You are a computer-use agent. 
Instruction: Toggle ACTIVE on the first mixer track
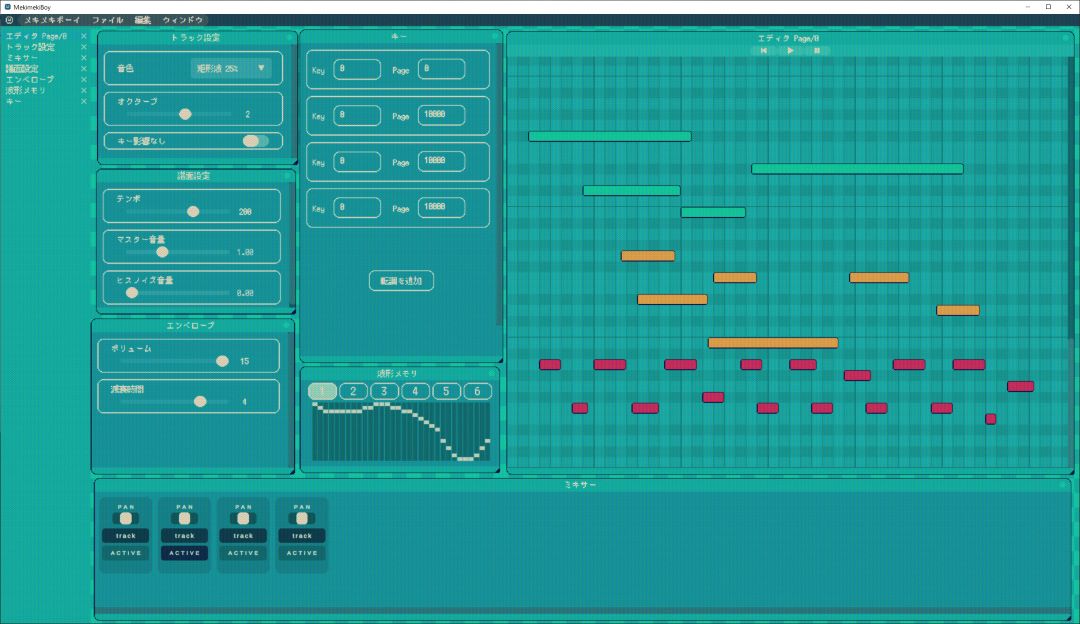click(x=126, y=553)
